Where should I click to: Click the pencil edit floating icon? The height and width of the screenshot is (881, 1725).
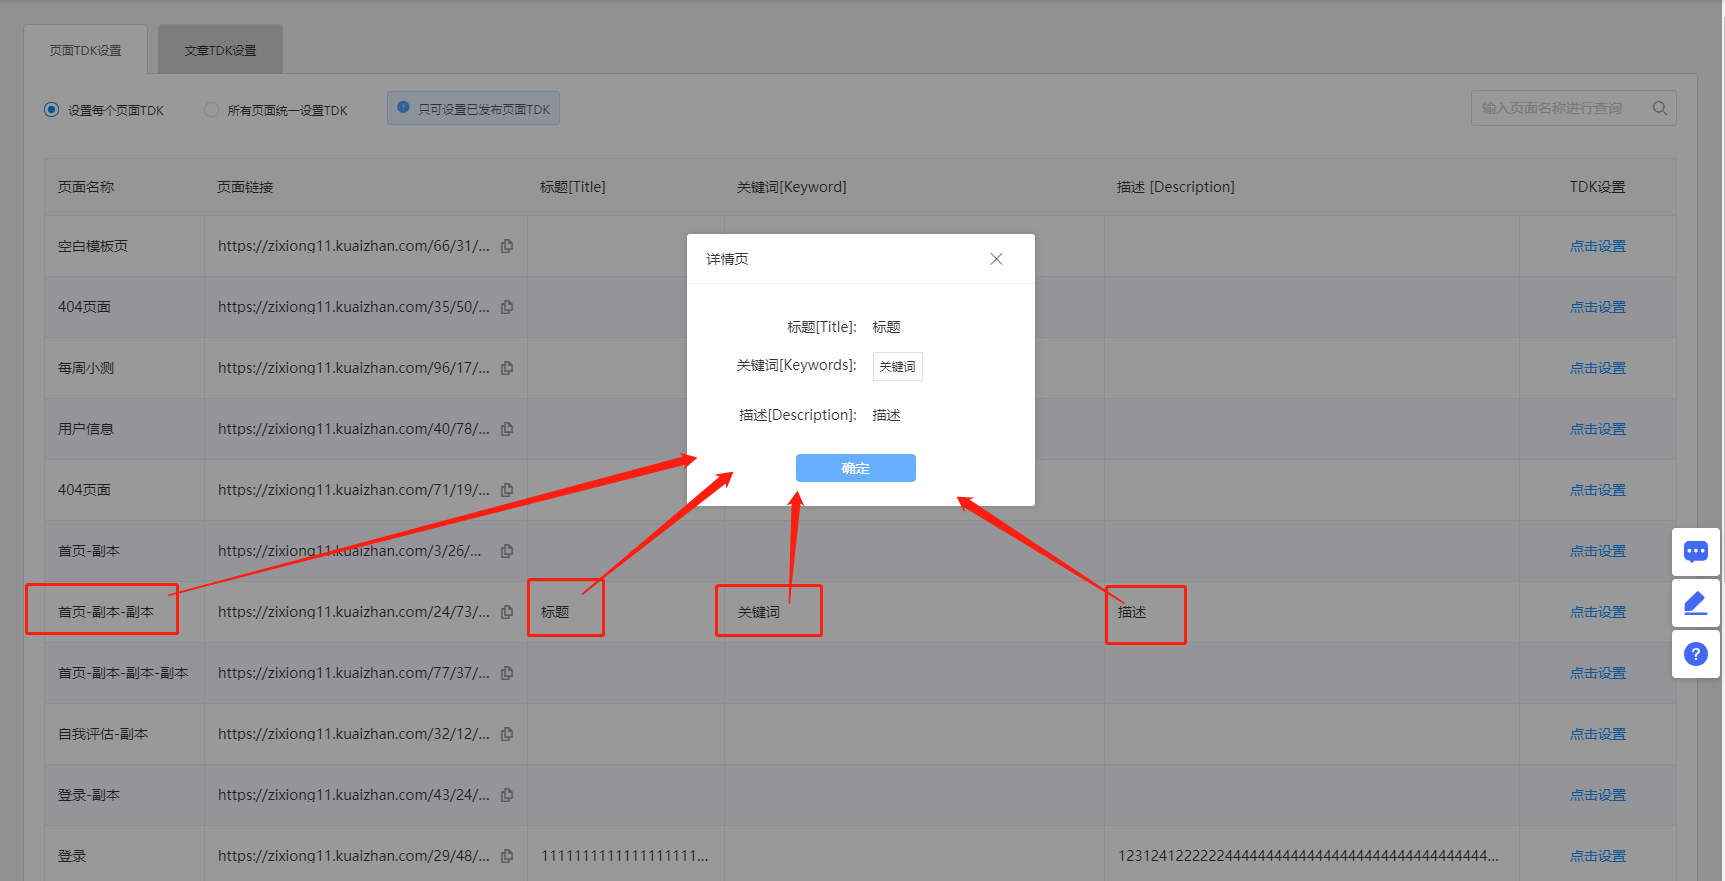click(1695, 603)
